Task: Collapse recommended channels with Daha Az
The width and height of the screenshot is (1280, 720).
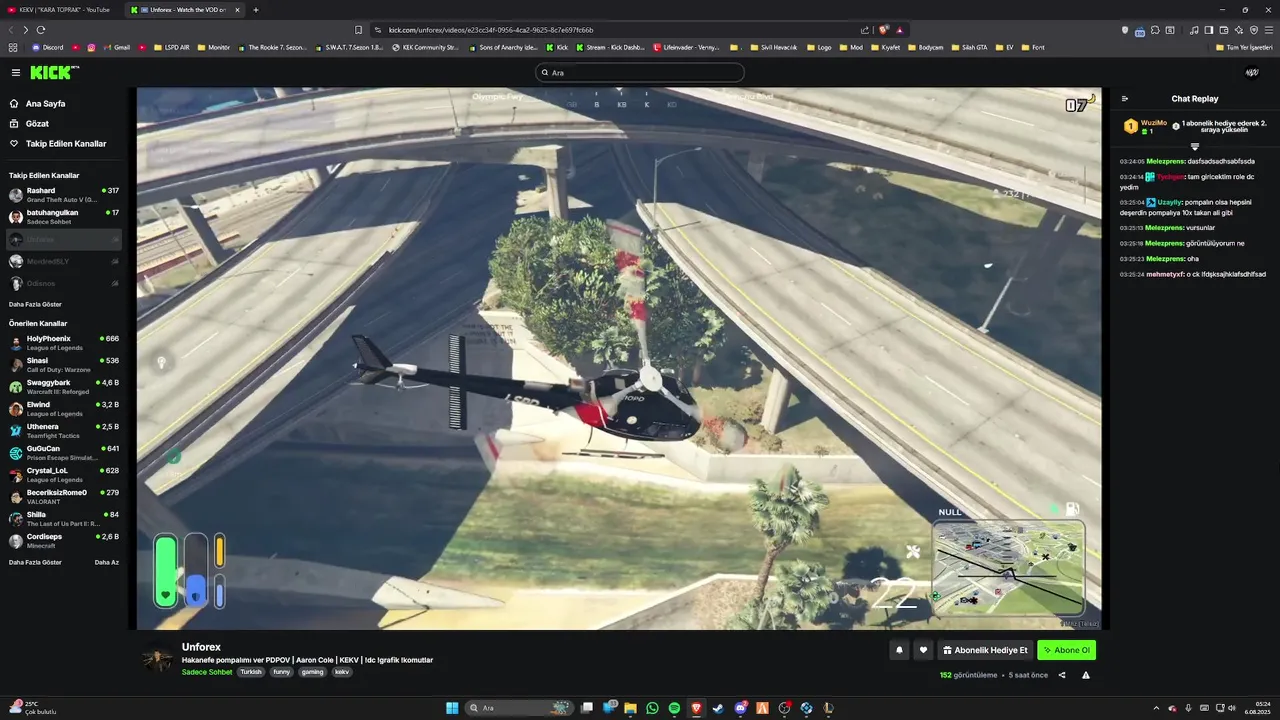Action: (x=107, y=562)
